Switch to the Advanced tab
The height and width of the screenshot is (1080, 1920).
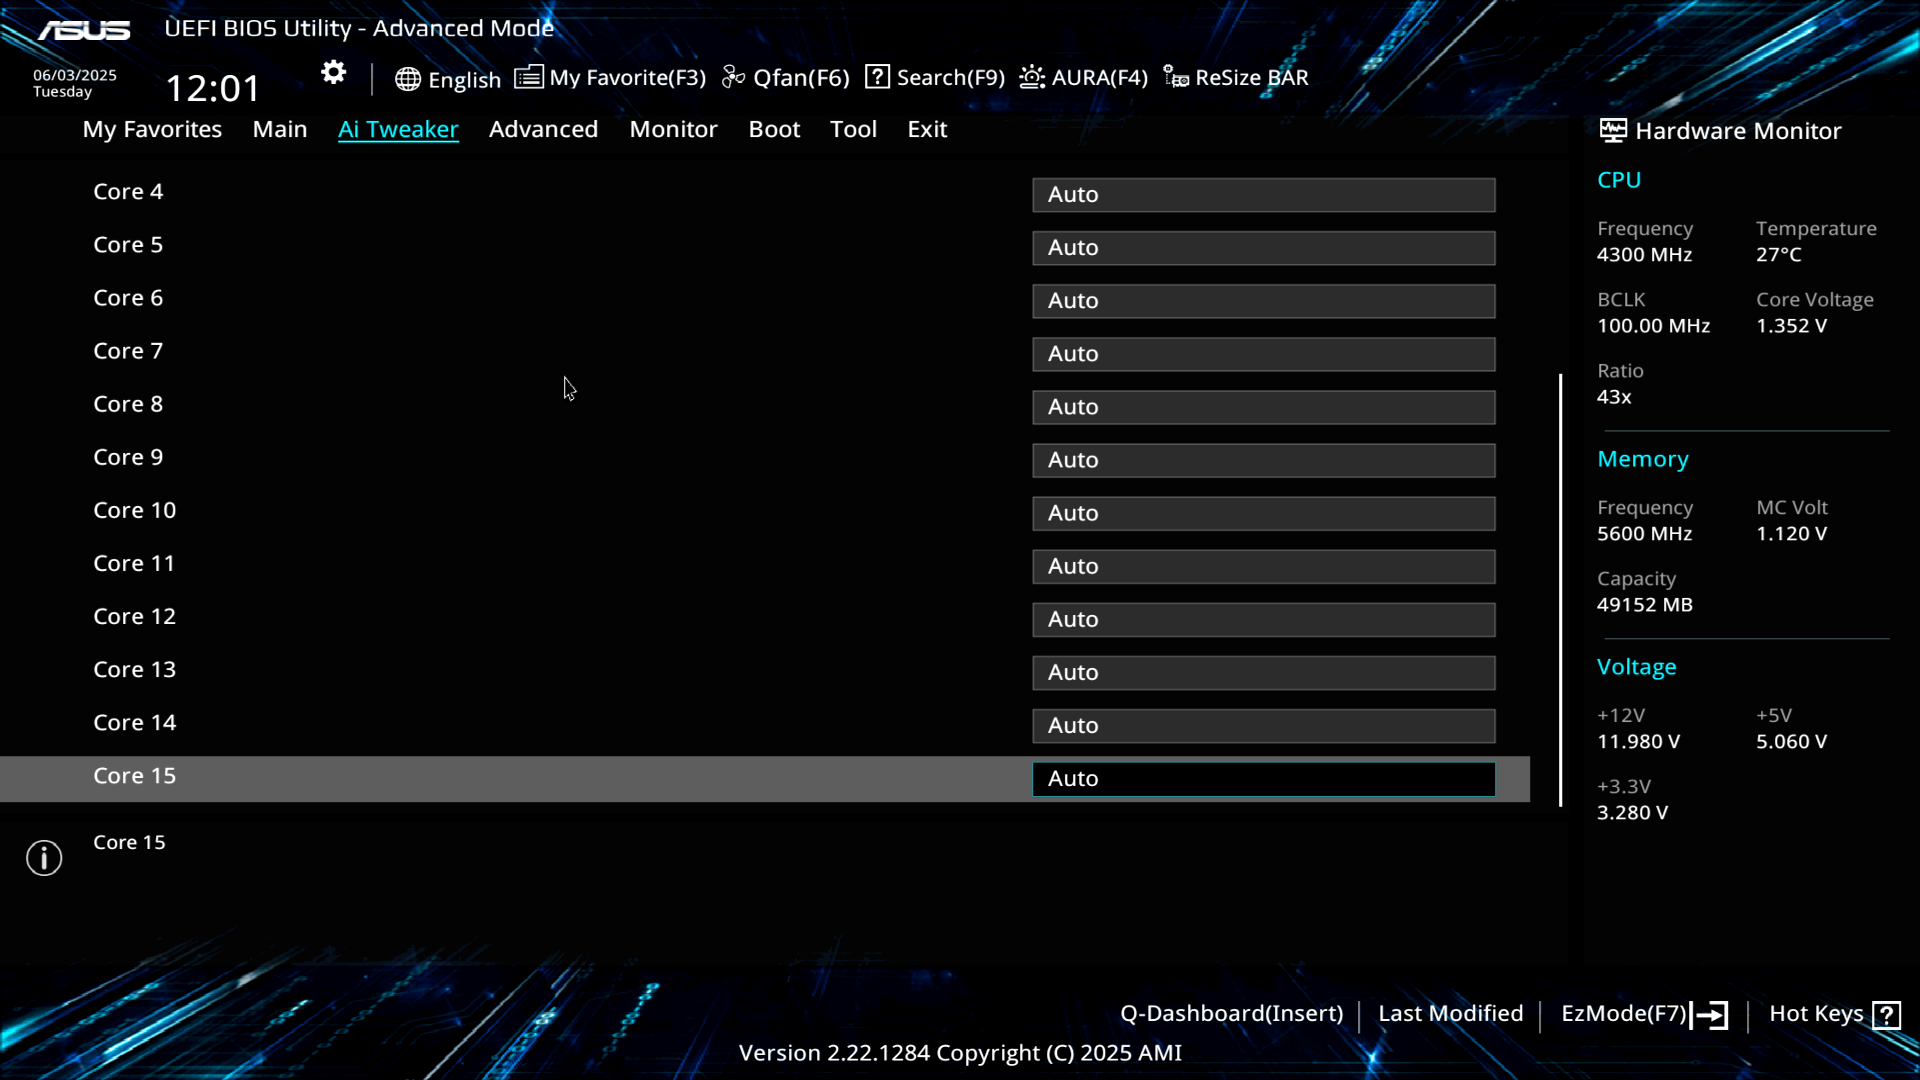coord(543,129)
